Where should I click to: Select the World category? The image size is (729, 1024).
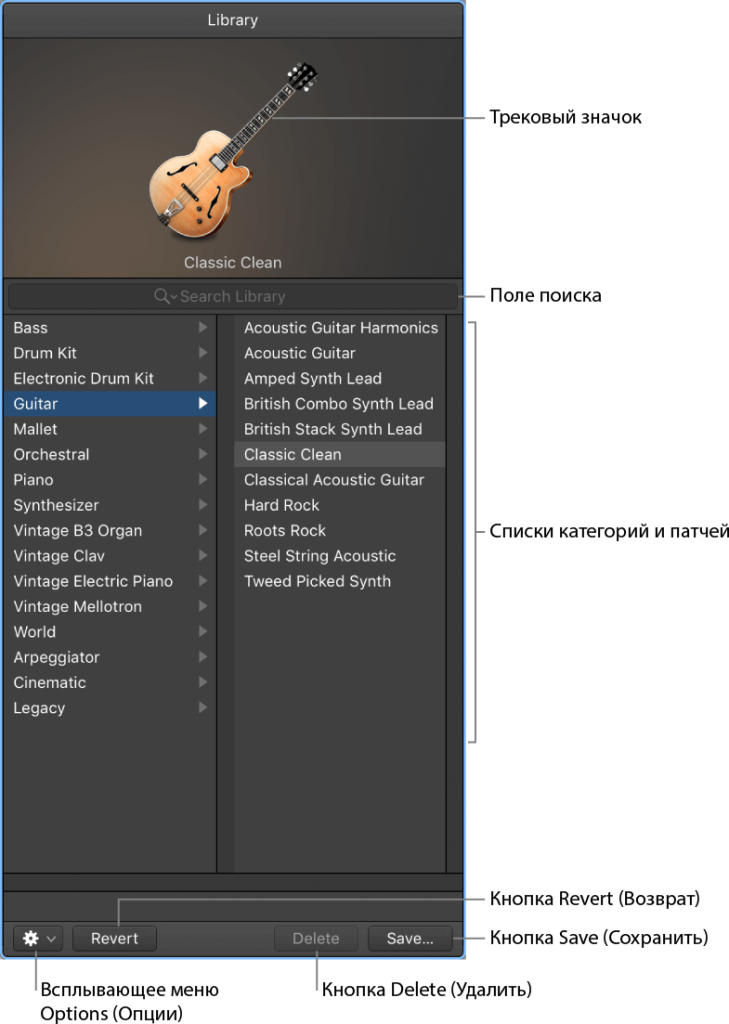coord(110,632)
